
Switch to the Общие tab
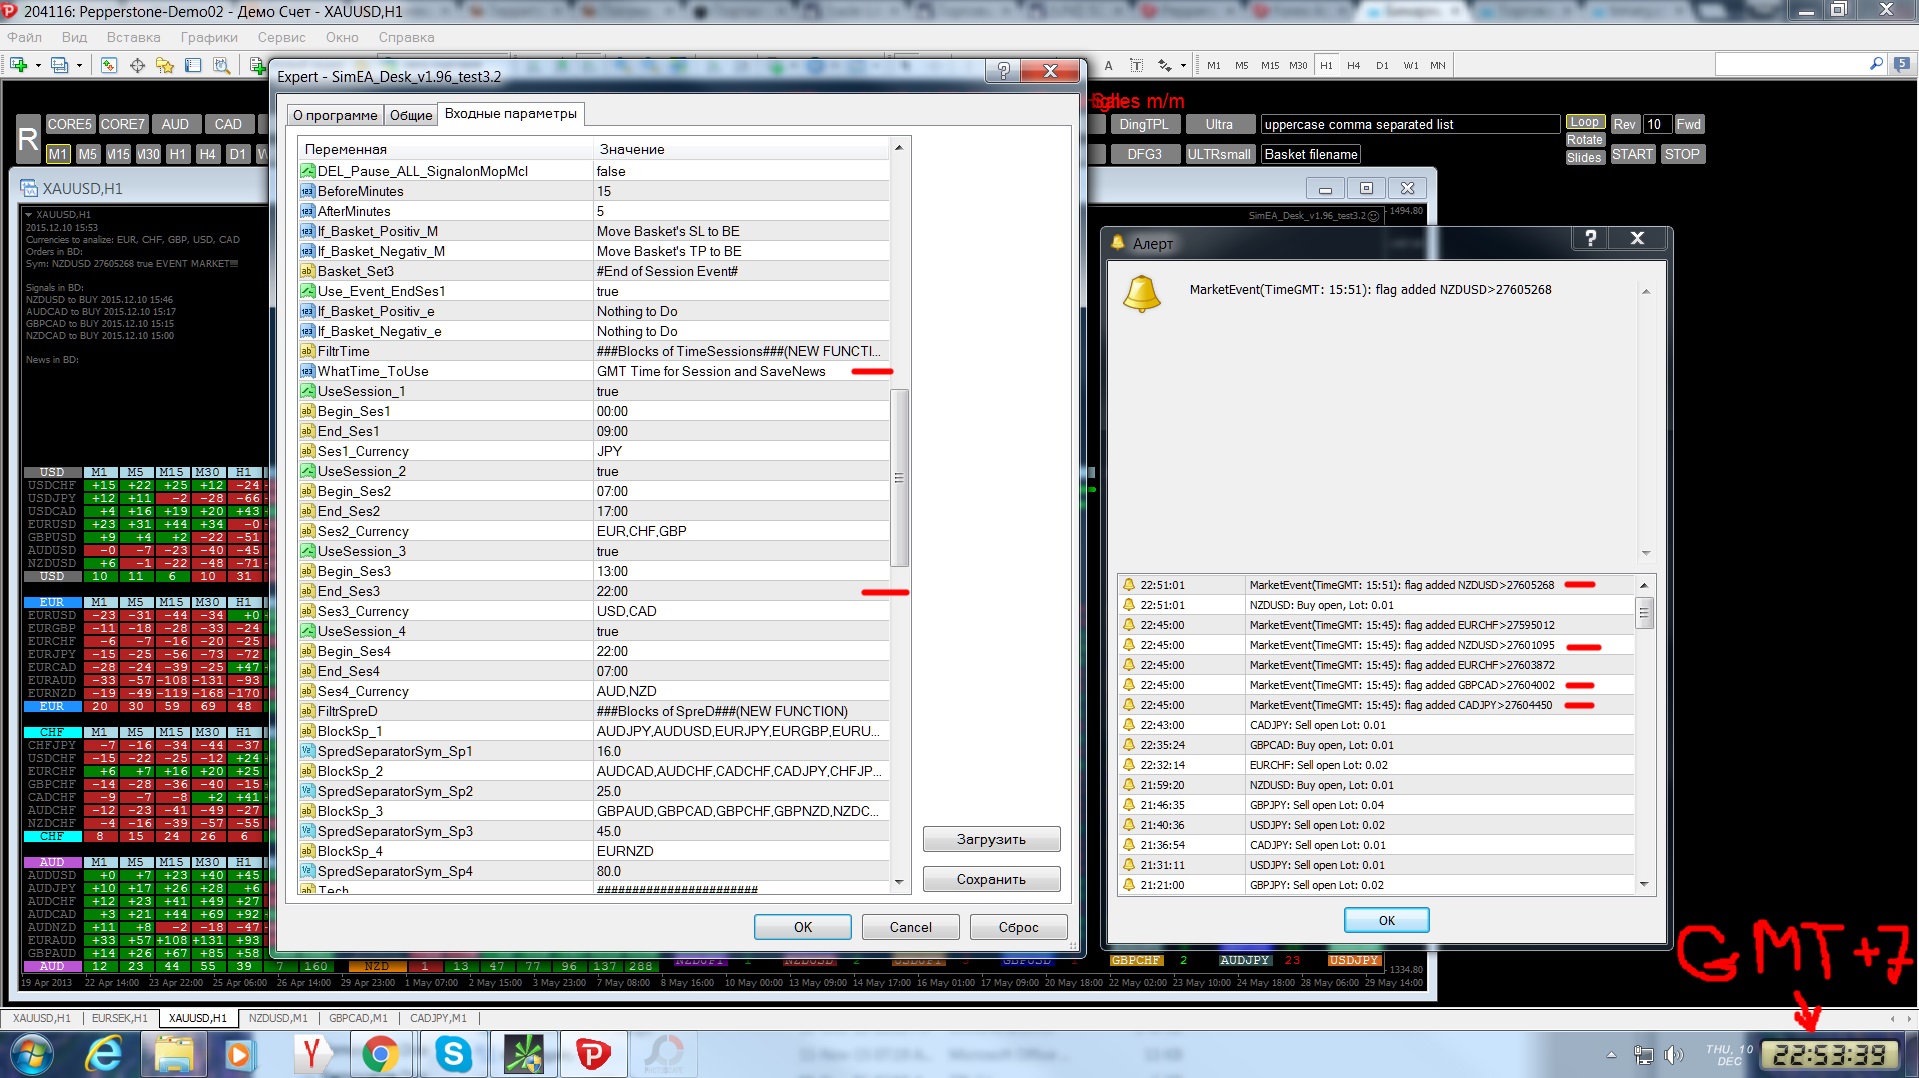(411, 115)
